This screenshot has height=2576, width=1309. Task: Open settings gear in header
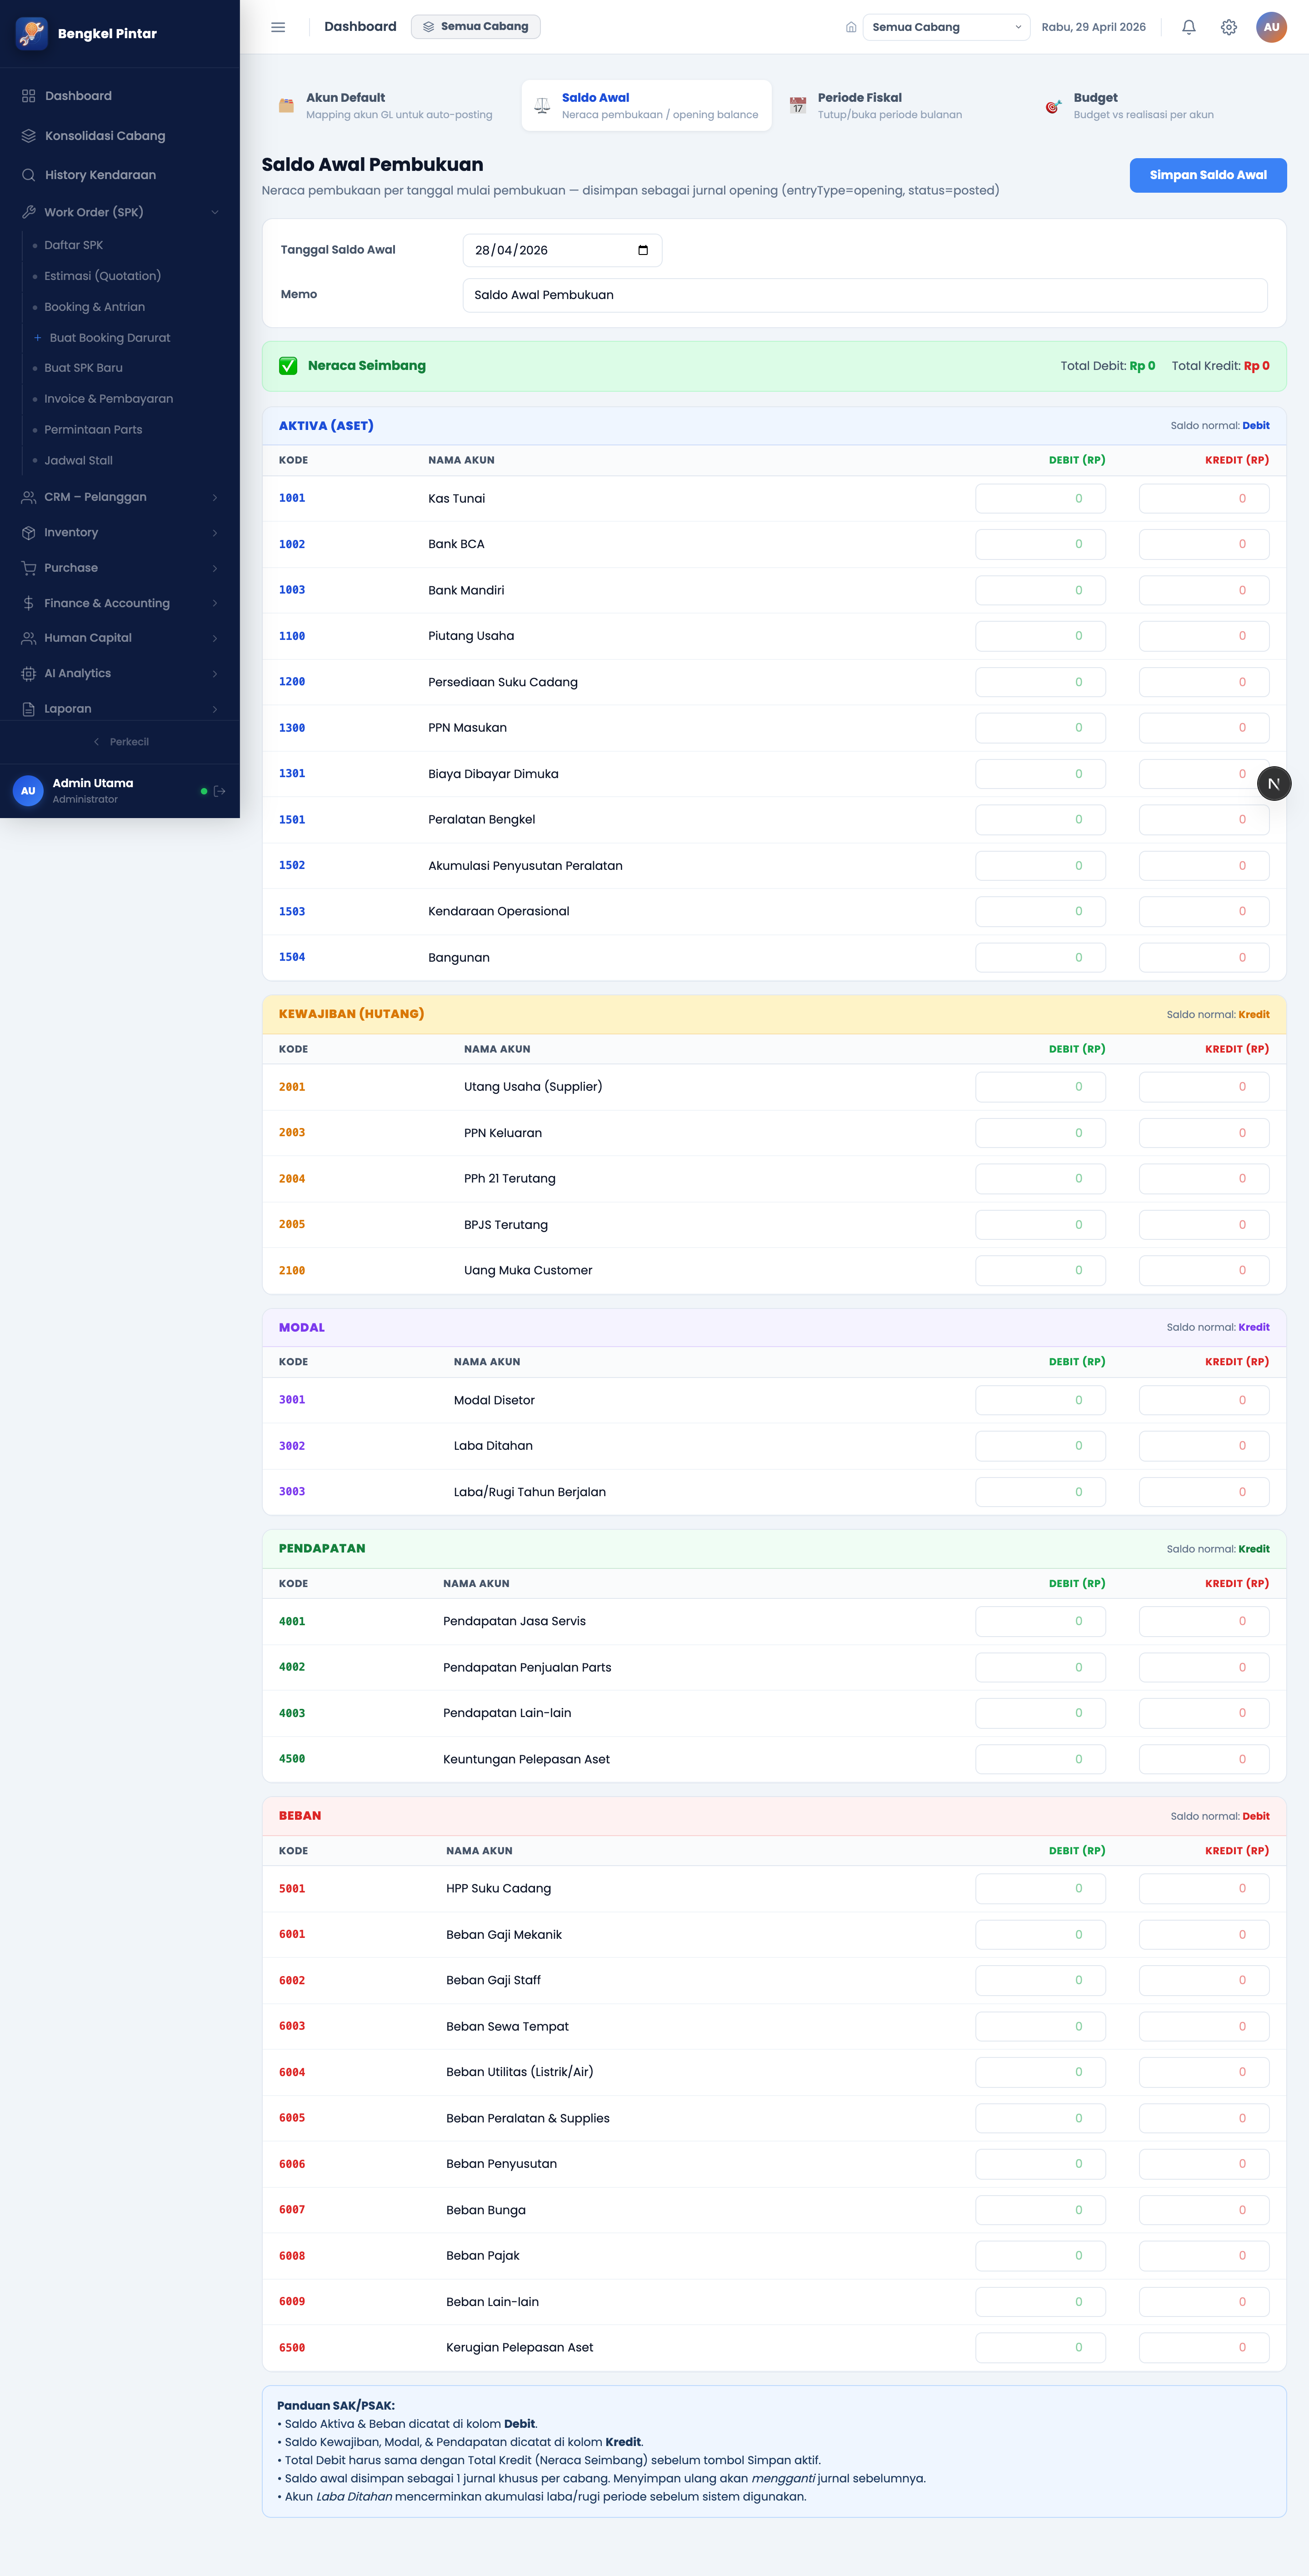(x=1228, y=27)
